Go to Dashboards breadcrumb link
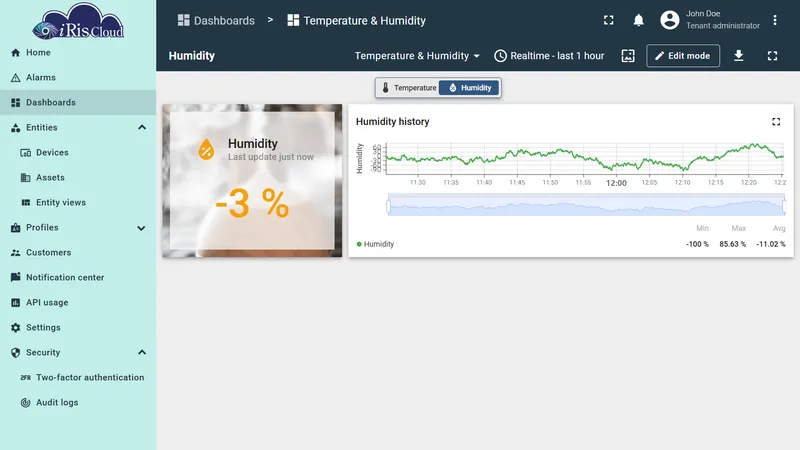The height and width of the screenshot is (450, 800). click(216, 20)
